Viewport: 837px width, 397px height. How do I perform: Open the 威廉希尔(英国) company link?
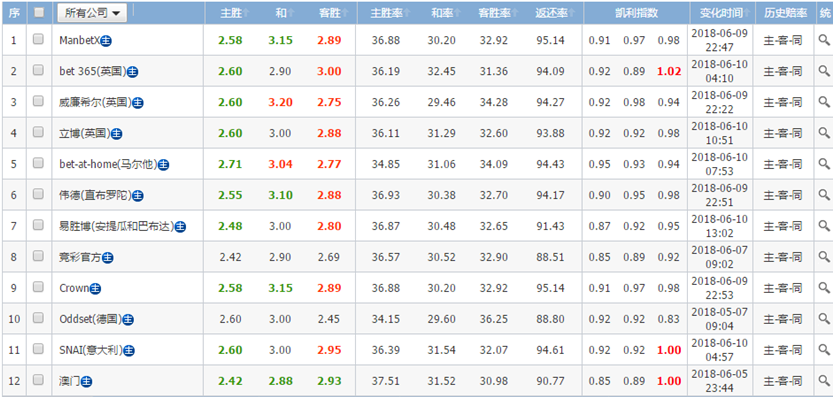pyautogui.click(x=95, y=102)
